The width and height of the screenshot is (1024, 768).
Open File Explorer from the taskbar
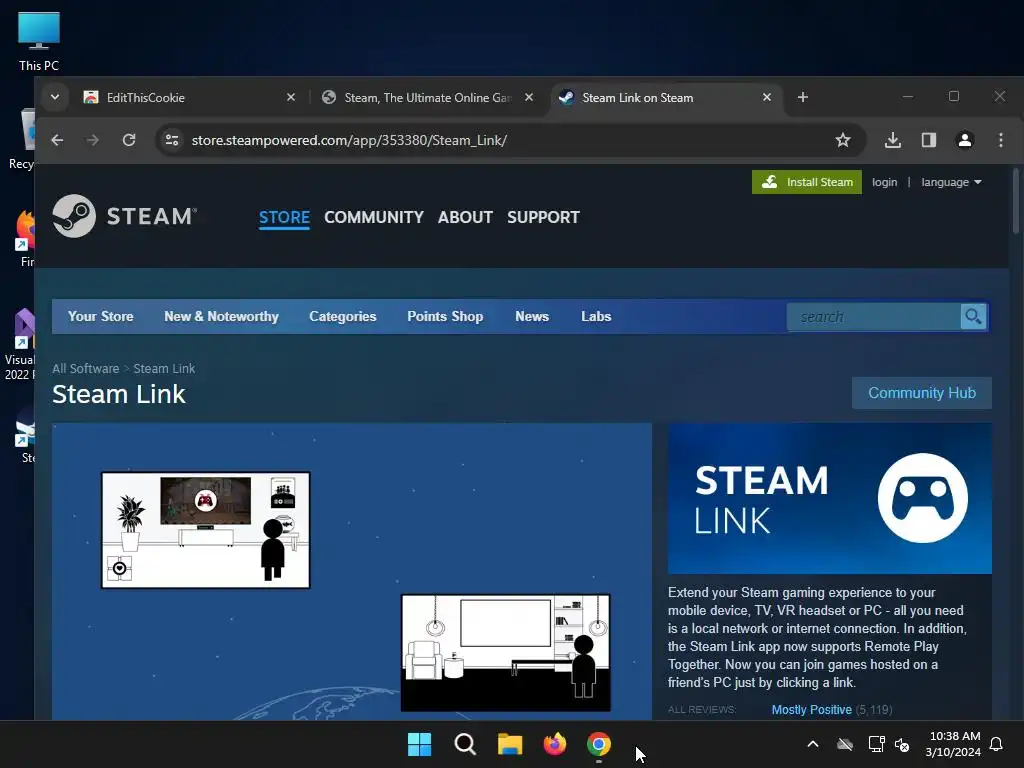pos(510,744)
